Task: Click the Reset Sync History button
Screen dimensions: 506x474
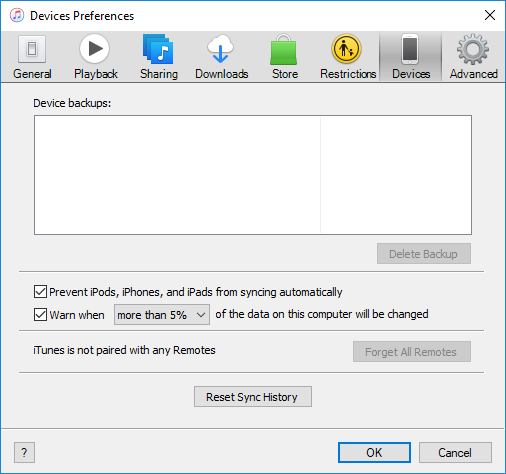Action: tap(253, 397)
